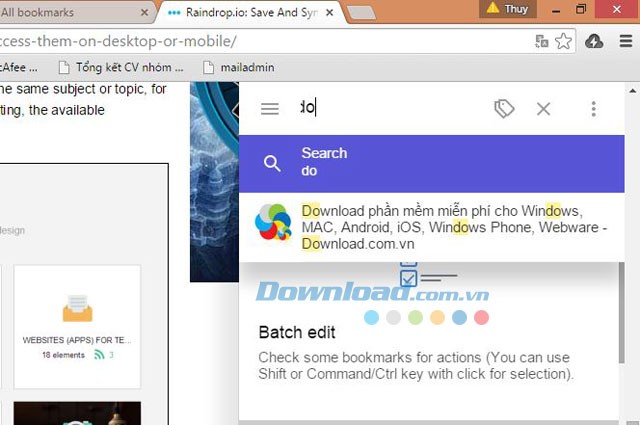Open the 'Tổng kết CV nhóm' bookmark
The width and height of the screenshot is (640, 425).
(120, 68)
